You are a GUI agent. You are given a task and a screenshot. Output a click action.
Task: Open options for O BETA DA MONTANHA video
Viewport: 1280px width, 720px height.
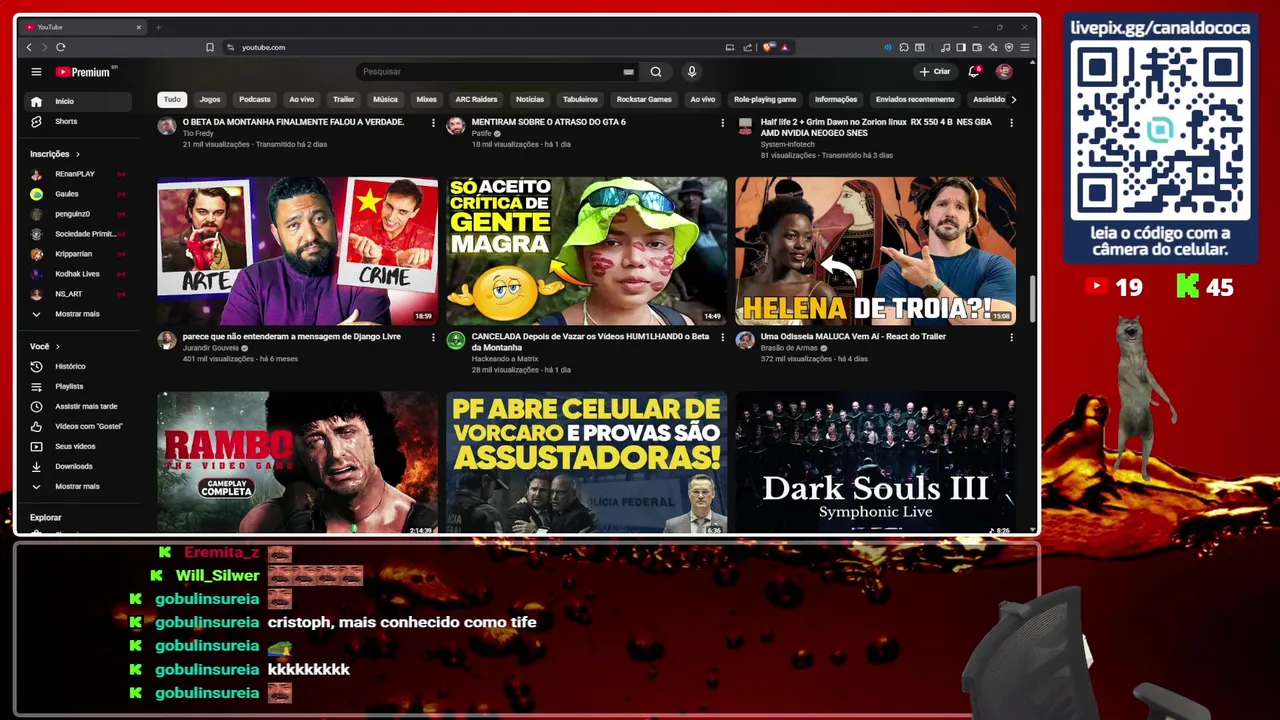coord(433,123)
